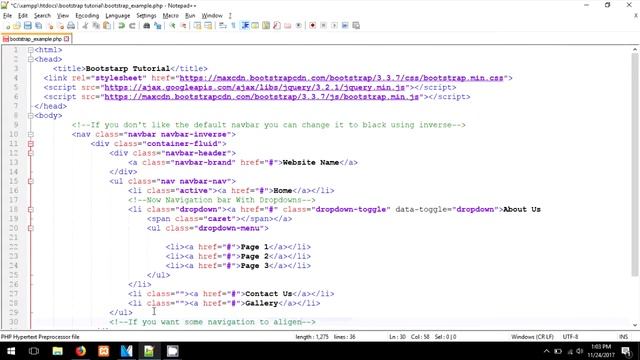Paste using the clipboard toolbar icon

(107, 26)
